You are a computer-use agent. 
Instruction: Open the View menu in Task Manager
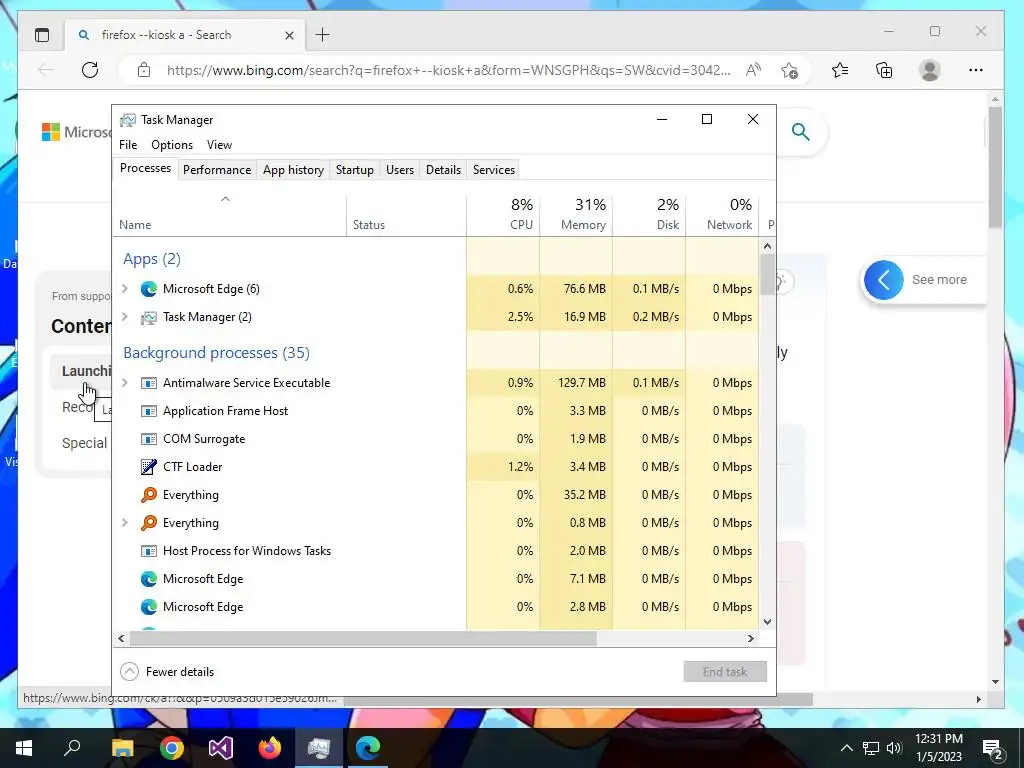219,145
